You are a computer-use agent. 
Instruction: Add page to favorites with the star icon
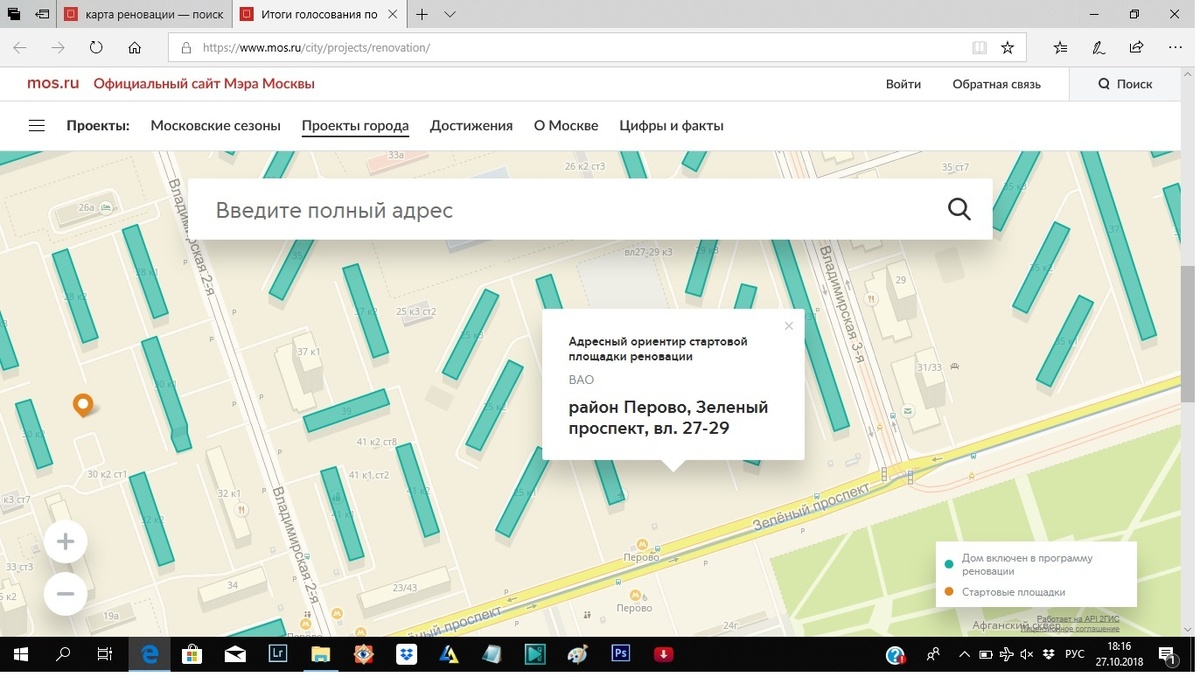(1007, 47)
